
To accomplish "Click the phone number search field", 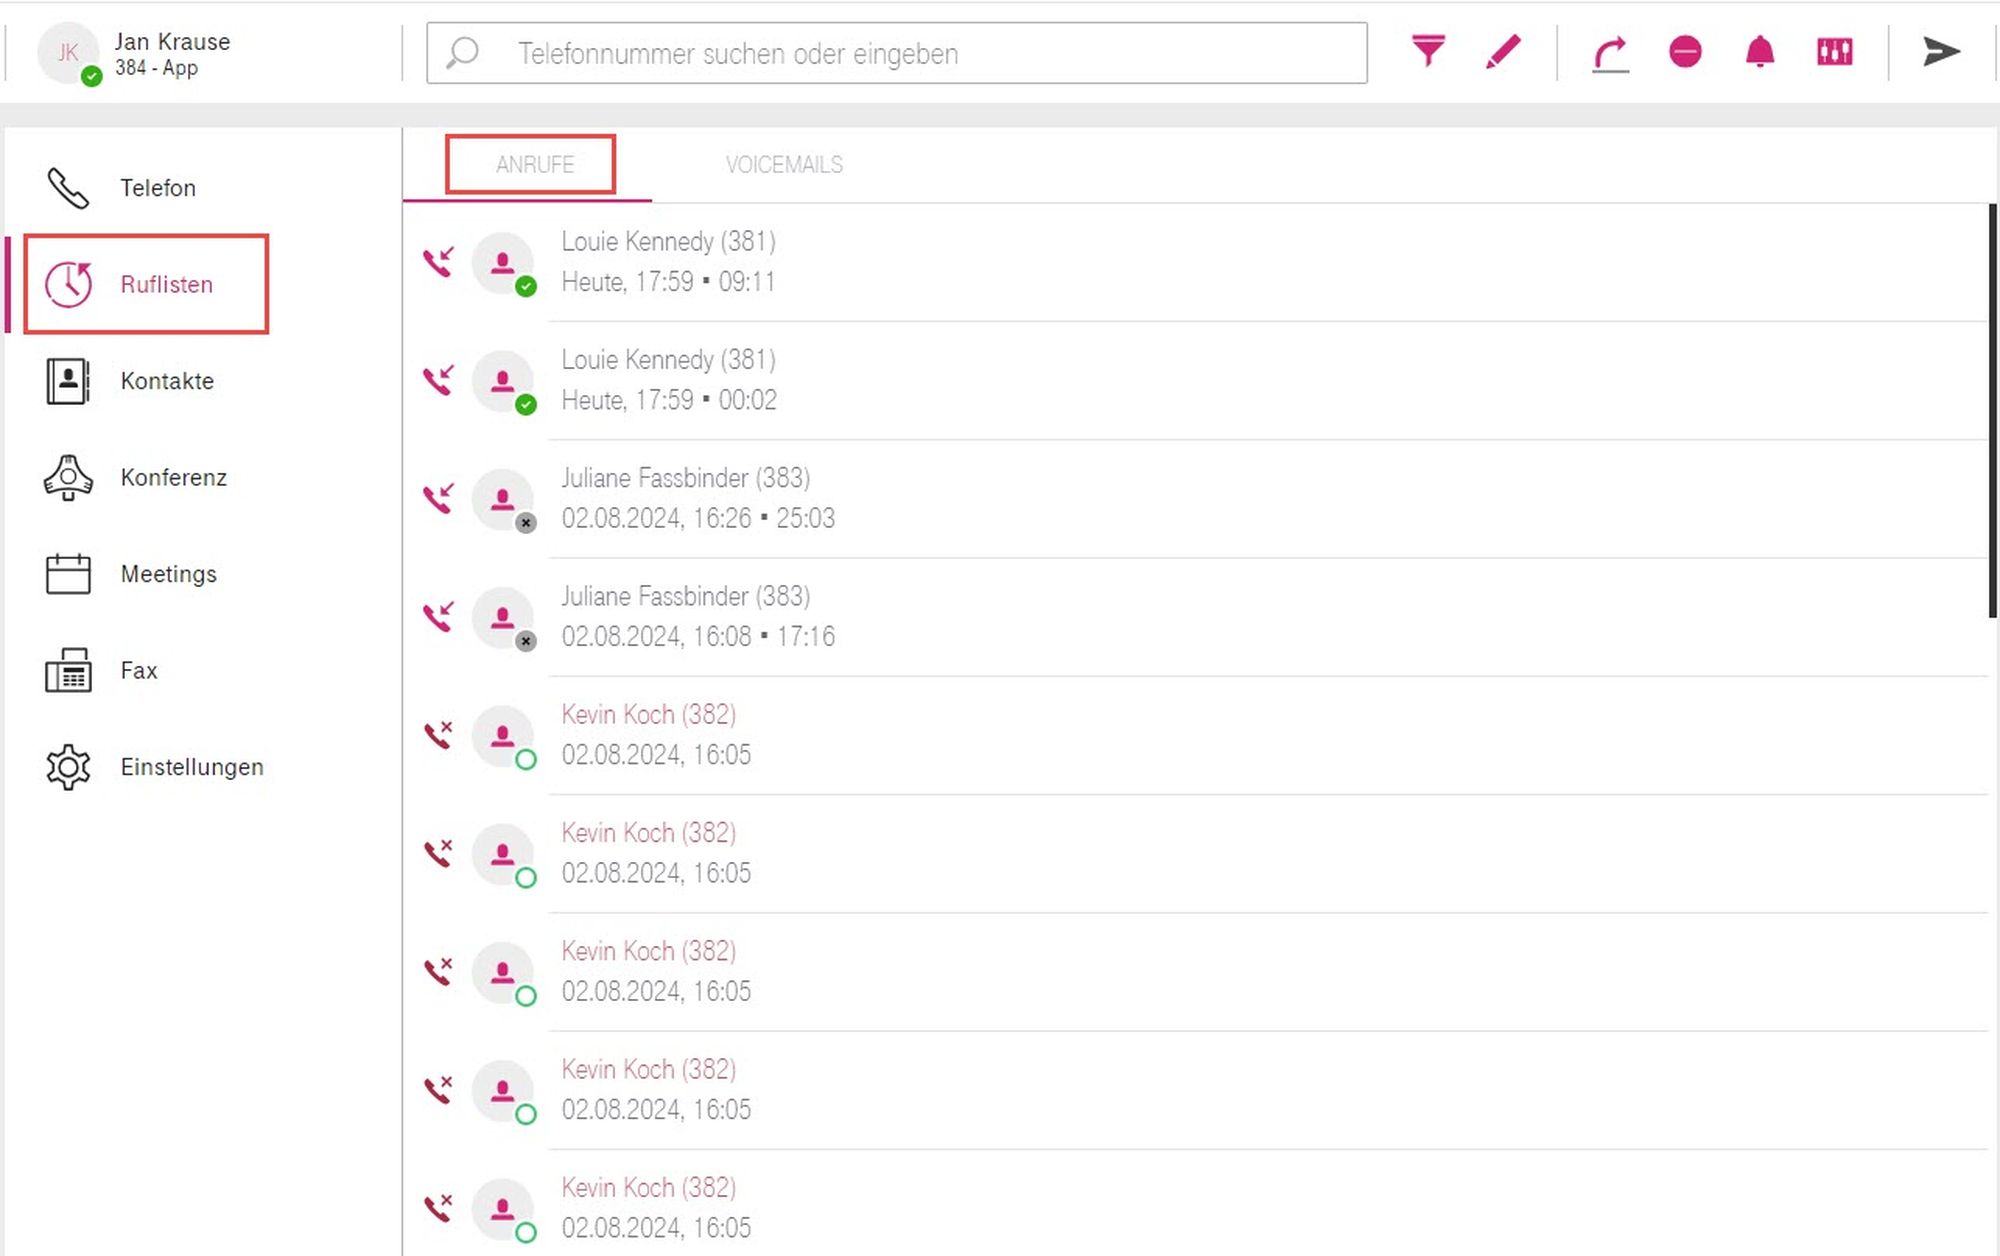I will tap(896, 53).
